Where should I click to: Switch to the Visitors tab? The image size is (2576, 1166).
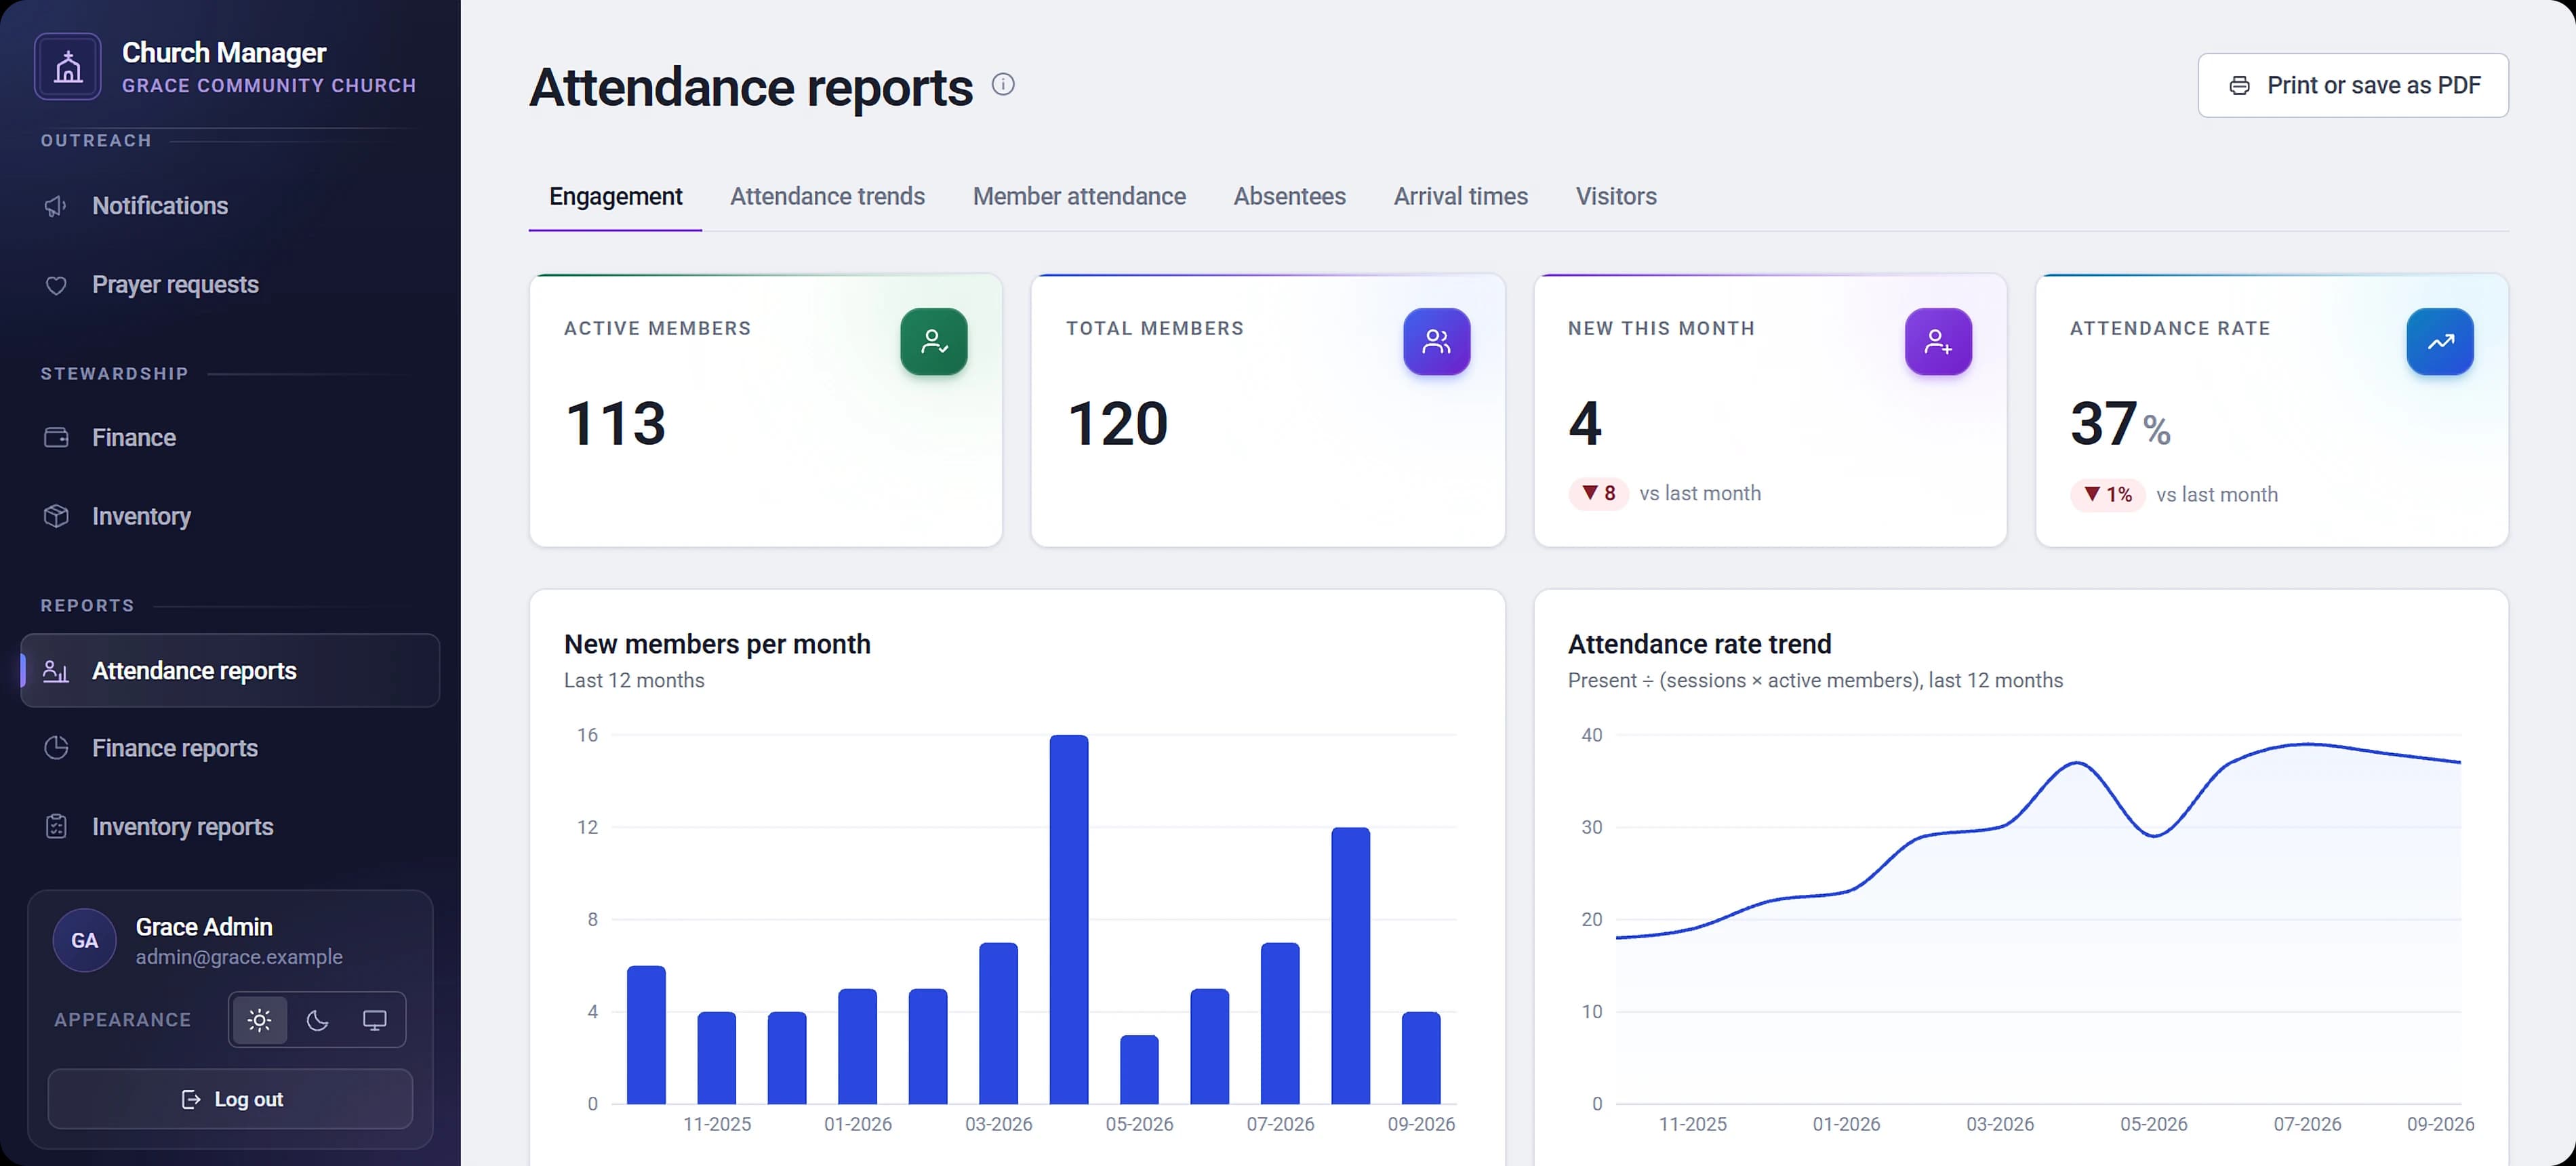1616,197
